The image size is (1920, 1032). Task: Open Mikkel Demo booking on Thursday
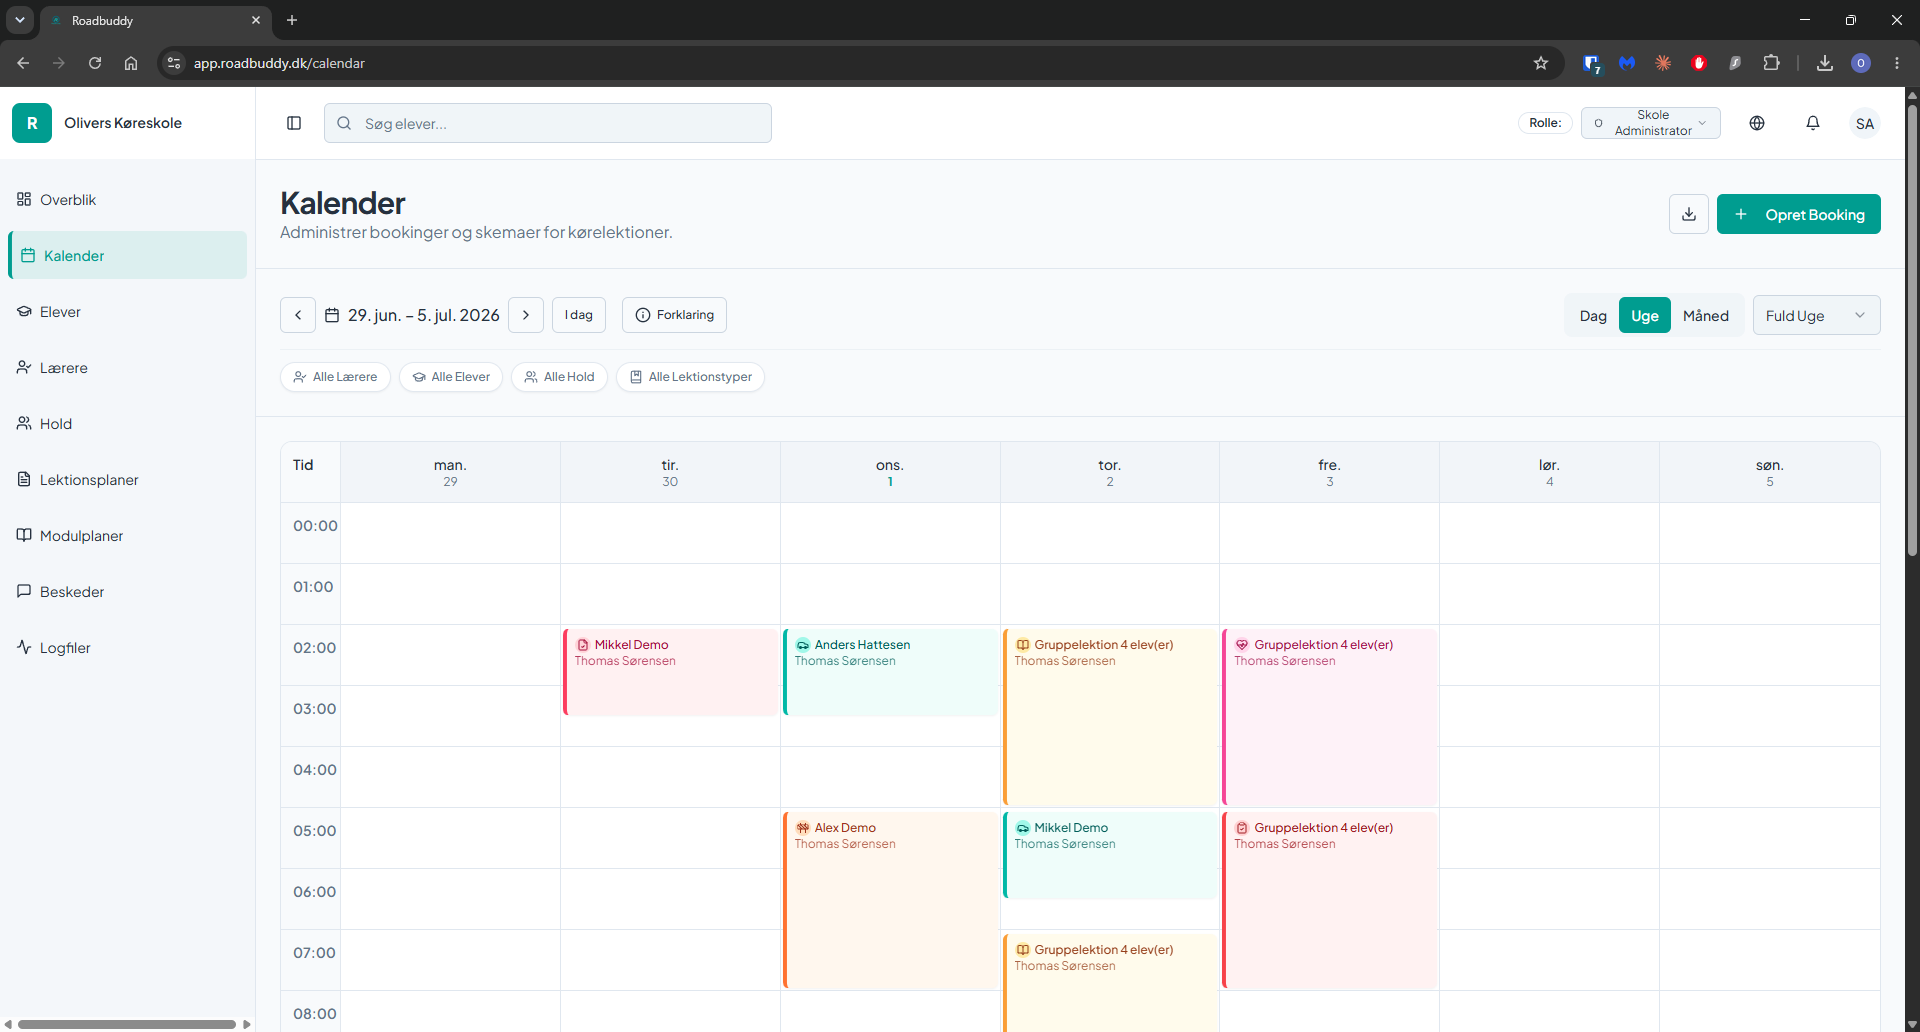click(x=1110, y=855)
